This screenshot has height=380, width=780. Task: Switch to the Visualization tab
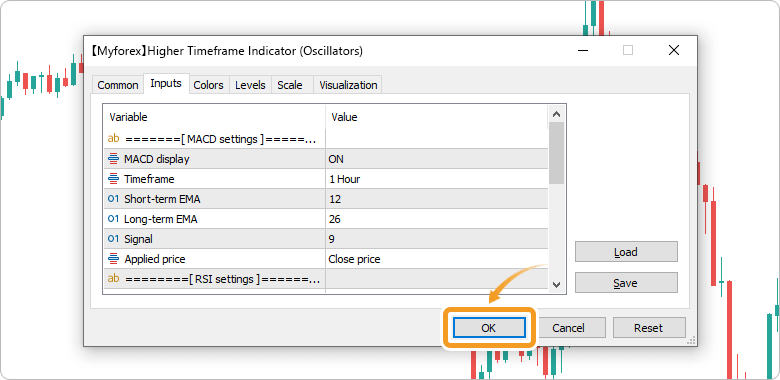pos(348,85)
